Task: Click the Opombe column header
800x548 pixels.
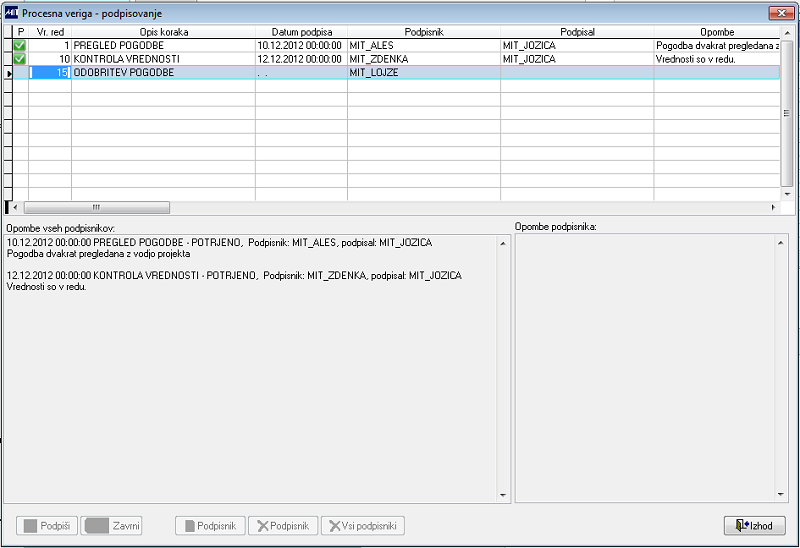Action: coord(717,32)
